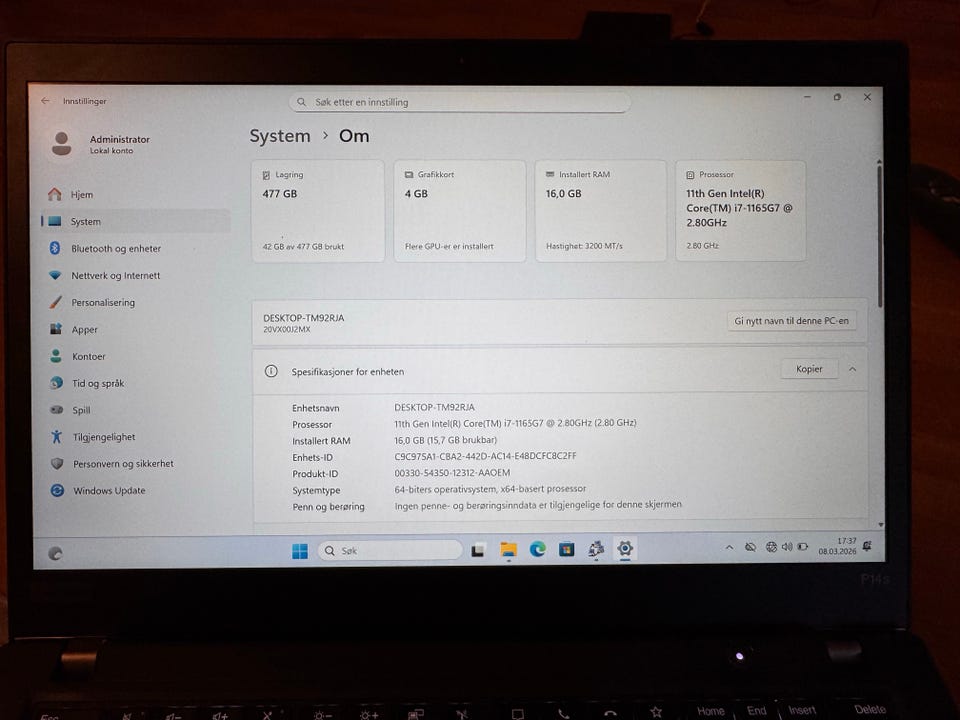This screenshot has width=960, height=720.
Task: Click the Tilgjengelighet figure icon
Action: 56,437
